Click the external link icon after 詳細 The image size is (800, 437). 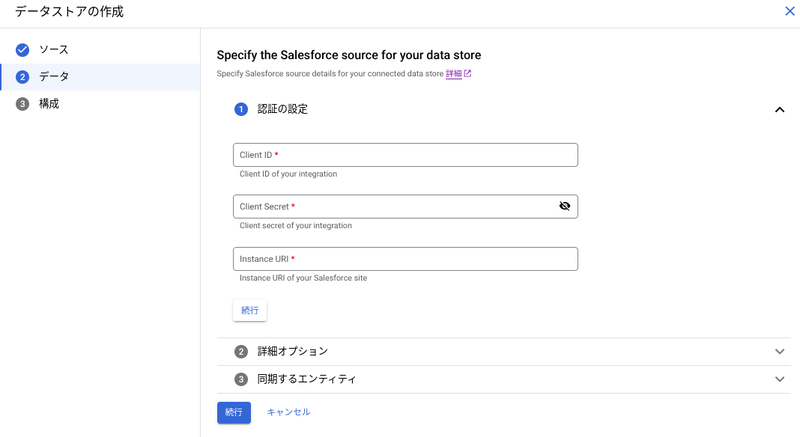[x=467, y=73]
